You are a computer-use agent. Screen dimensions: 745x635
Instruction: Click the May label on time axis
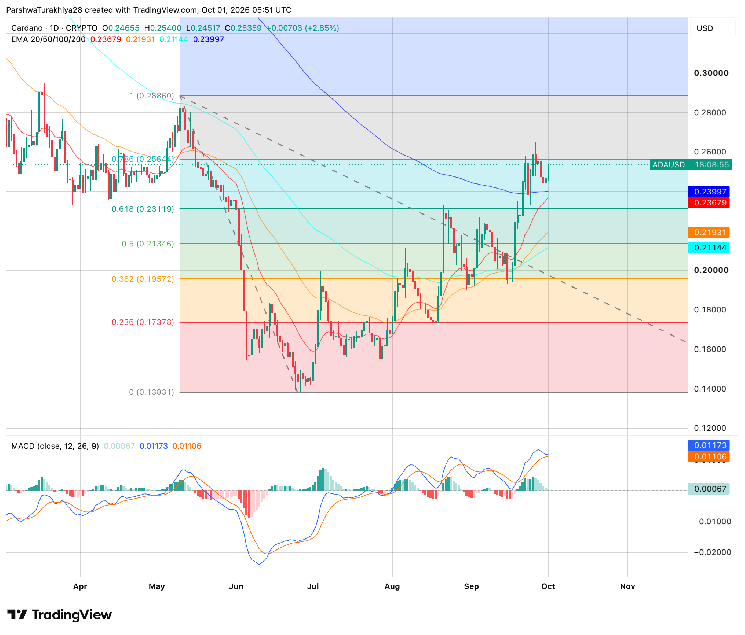[157, 587]
